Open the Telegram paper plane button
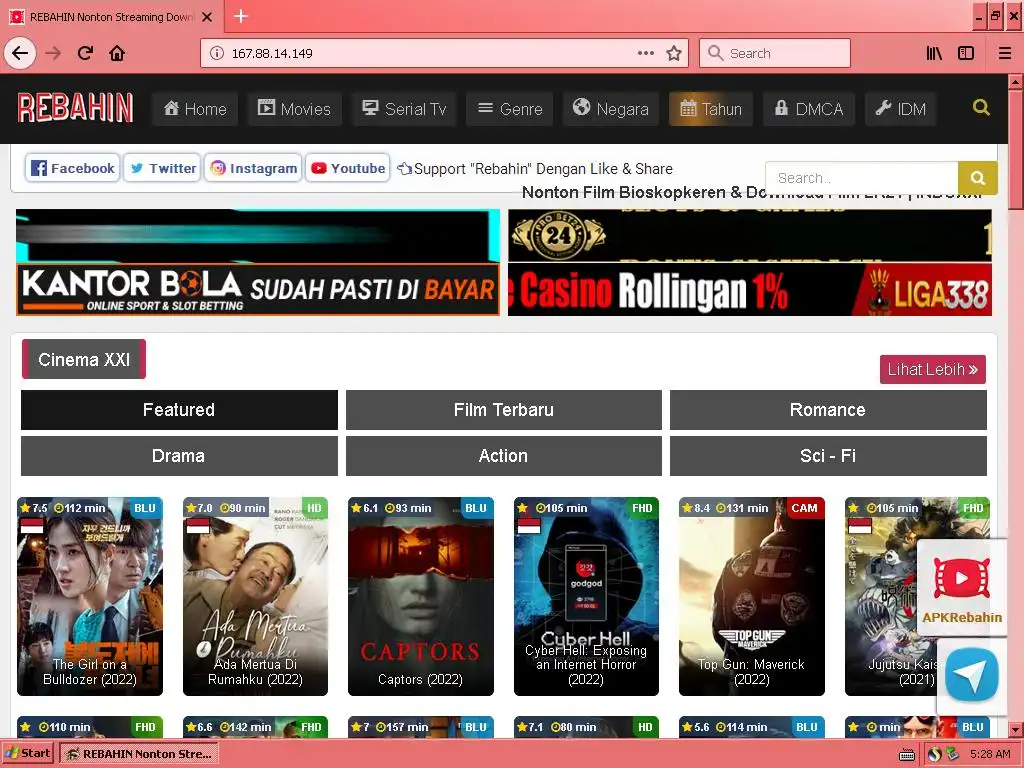The width and height of the screenshot is (1024, 768). tap(972, 675)
